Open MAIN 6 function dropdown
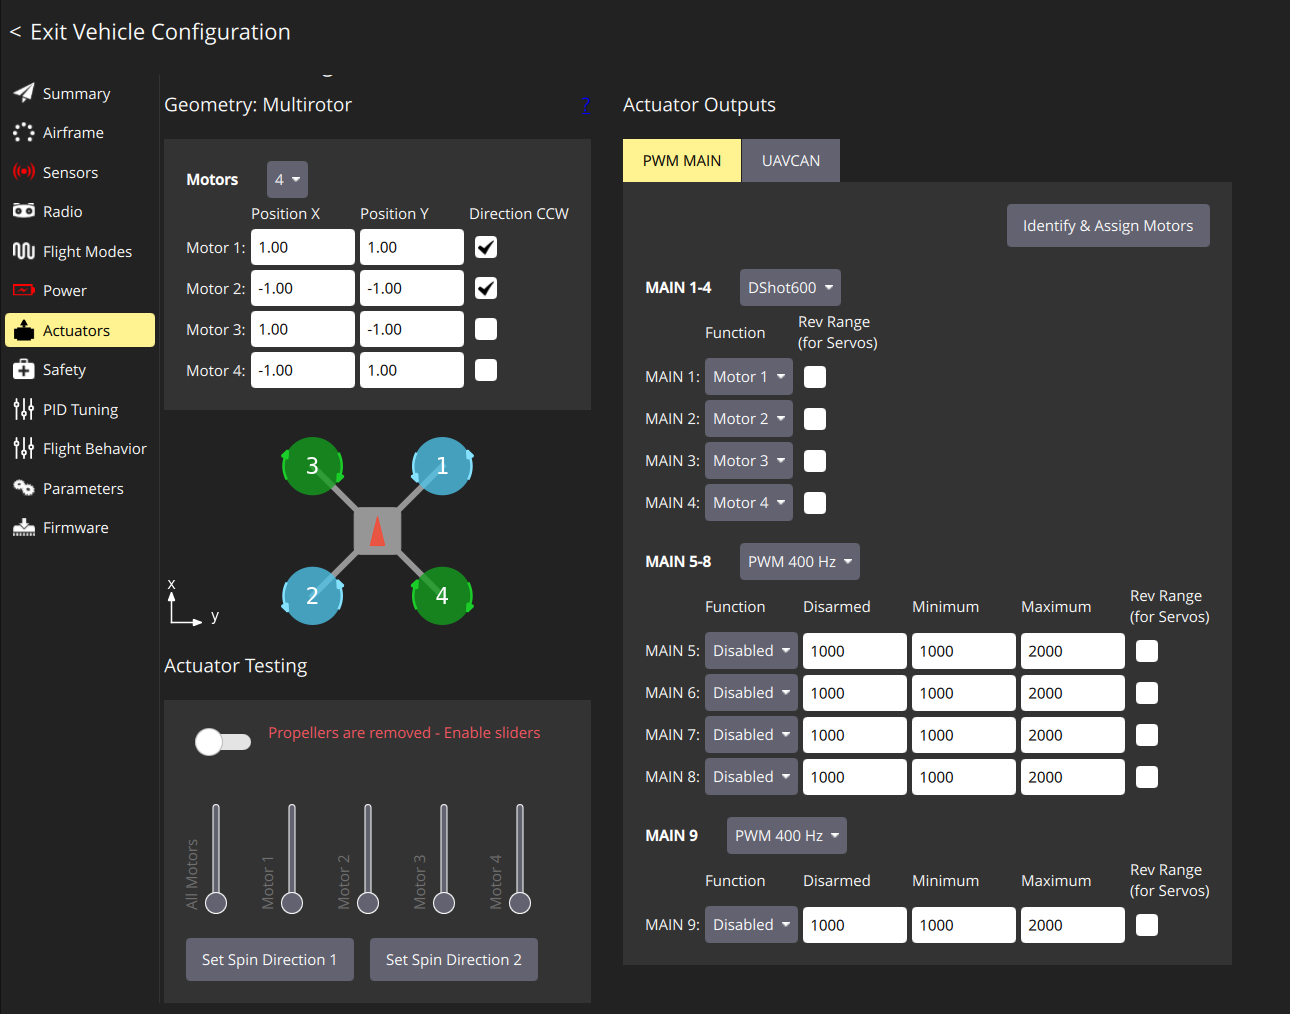1290x1014 pixels. 751,693
